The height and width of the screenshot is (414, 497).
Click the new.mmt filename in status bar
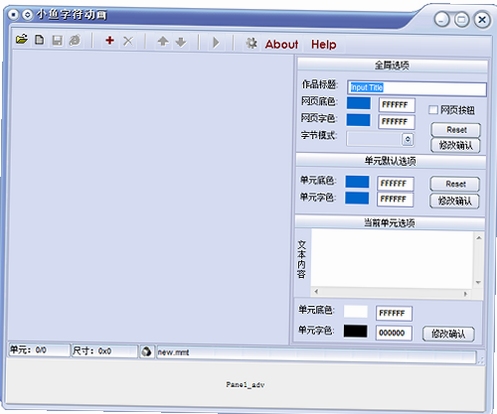coord(173,352)
